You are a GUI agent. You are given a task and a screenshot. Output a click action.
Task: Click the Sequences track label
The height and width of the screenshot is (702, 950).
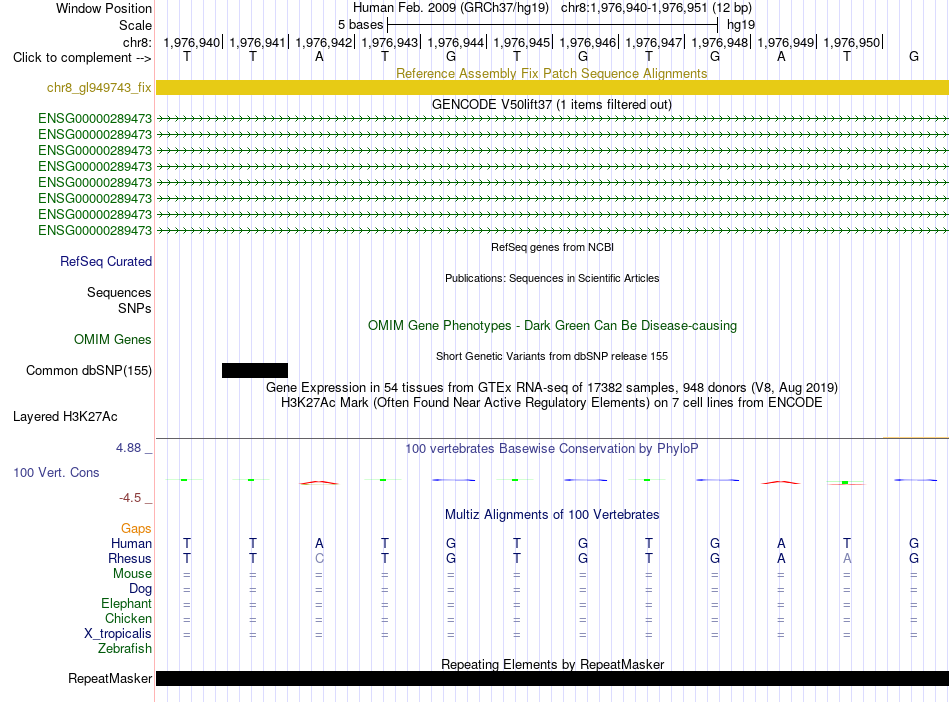tap(119, 292)
